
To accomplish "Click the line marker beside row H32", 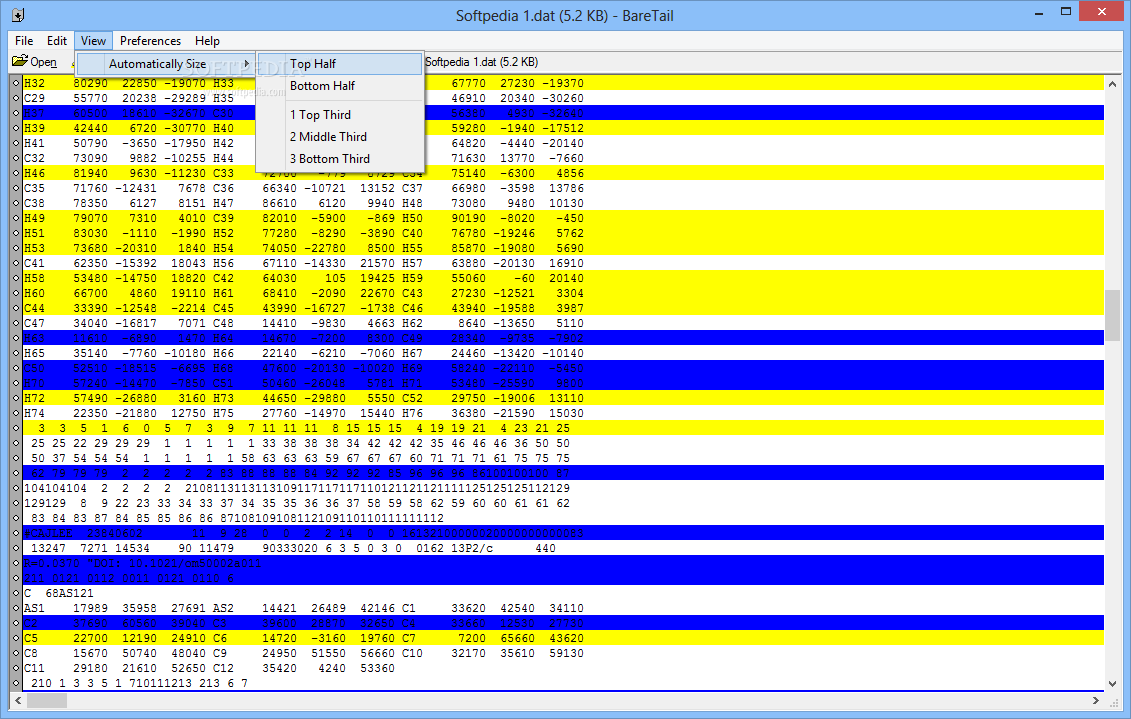I will pos(16,83).
